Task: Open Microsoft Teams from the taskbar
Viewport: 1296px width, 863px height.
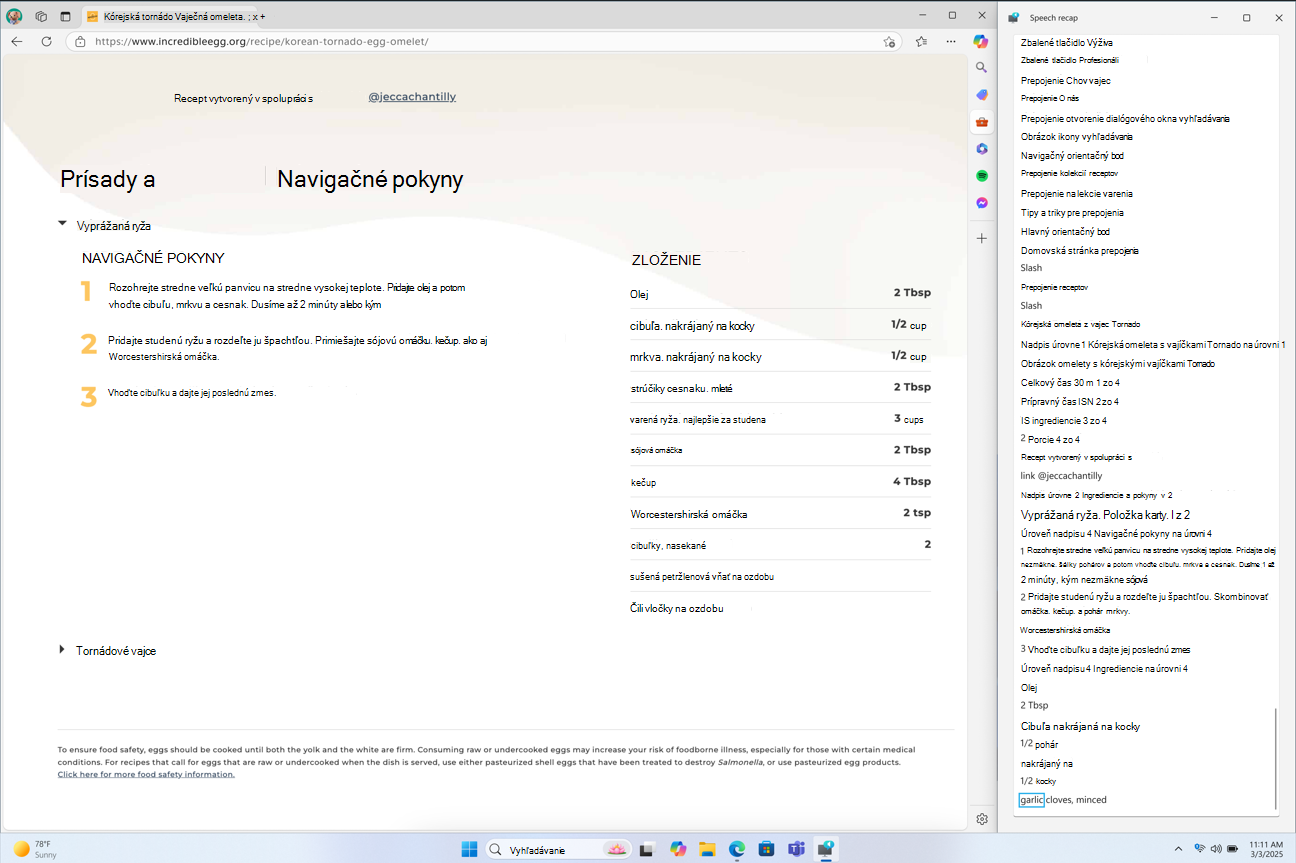Action: click(x=796, y=849)
